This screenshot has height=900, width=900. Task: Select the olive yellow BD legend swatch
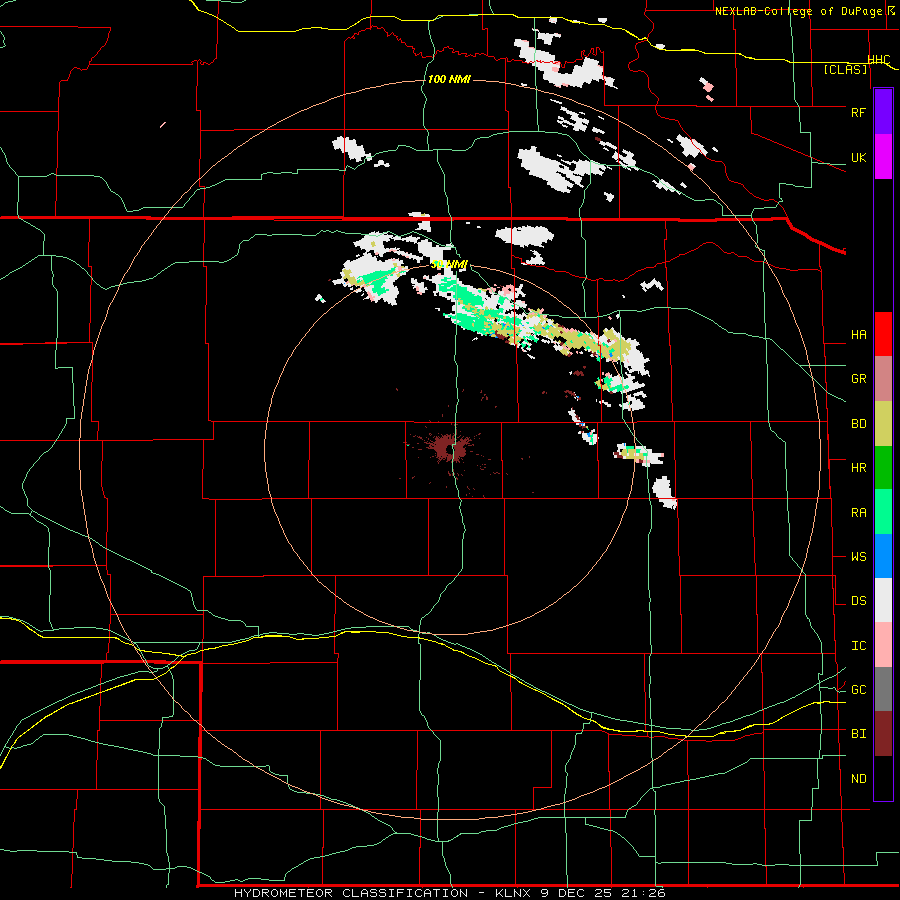click(x=883, y=424)
